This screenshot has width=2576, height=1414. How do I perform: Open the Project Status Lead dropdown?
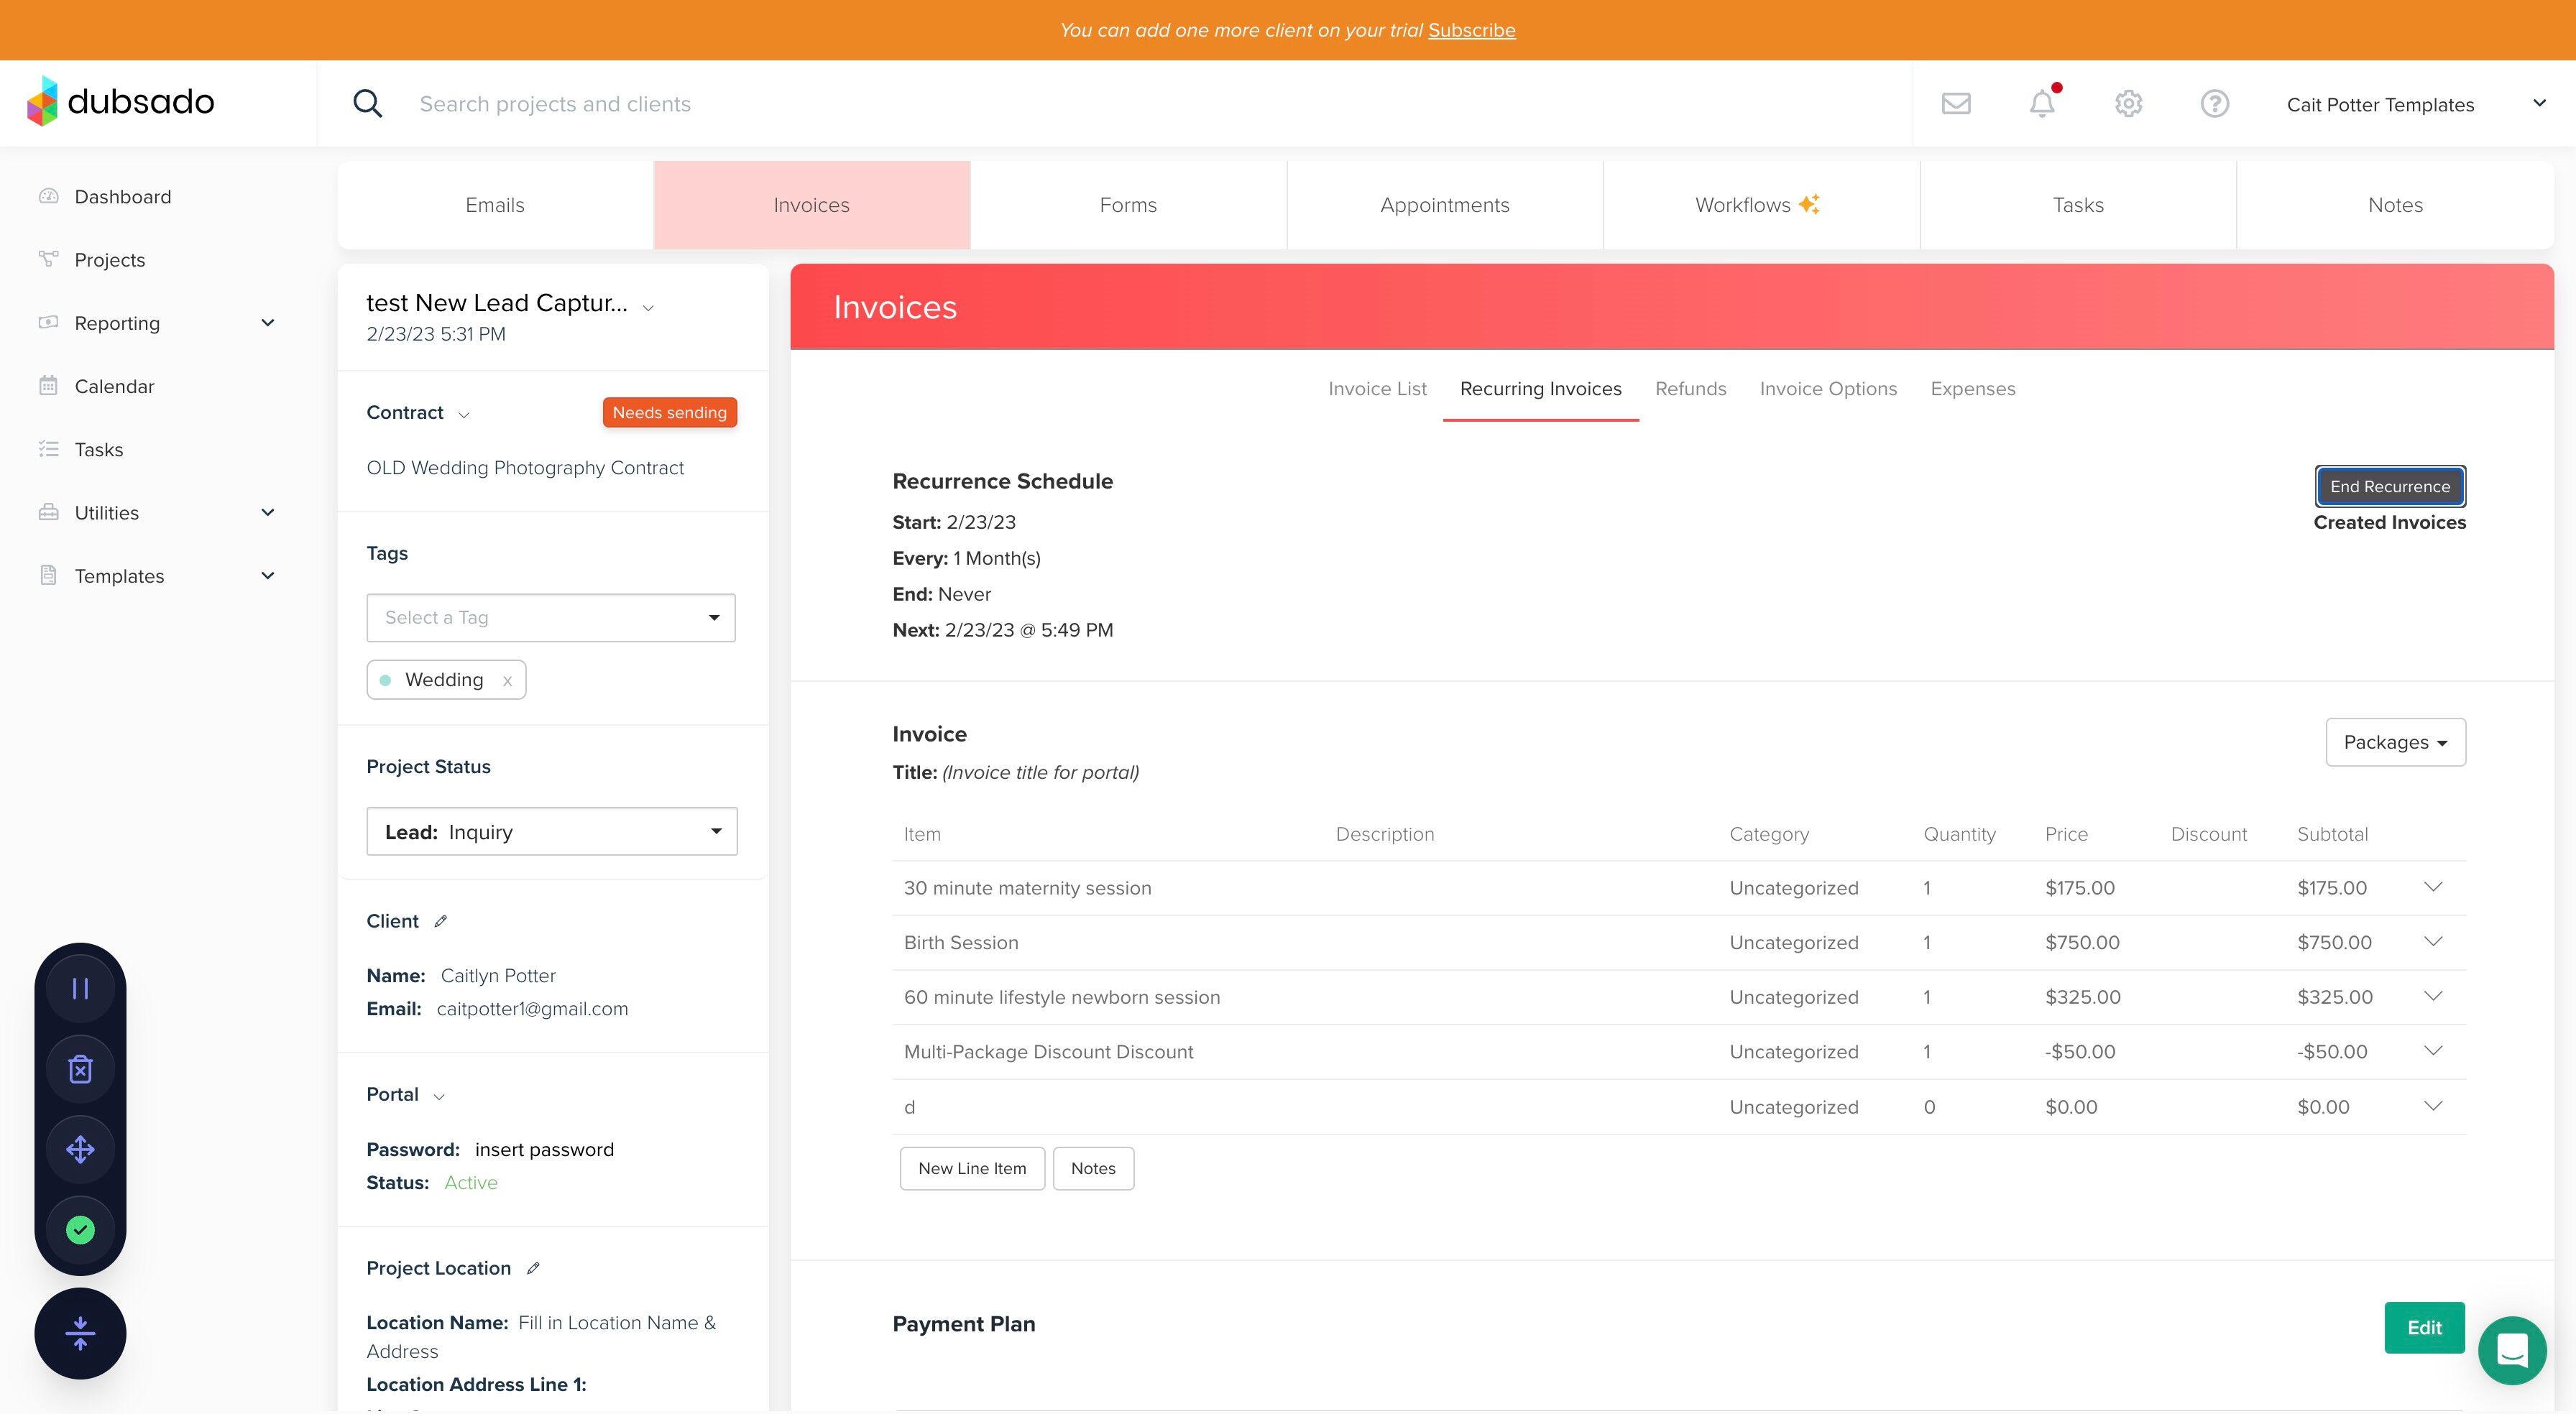point(551,831)
